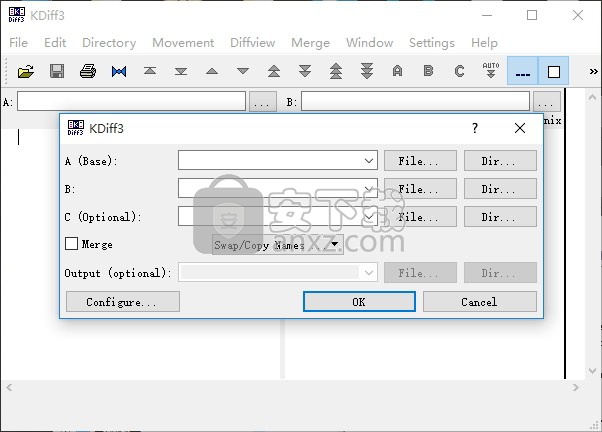Click the horizontal scrollbar right arrow
Screen dimensions: 602x432
tap(575, 387)
